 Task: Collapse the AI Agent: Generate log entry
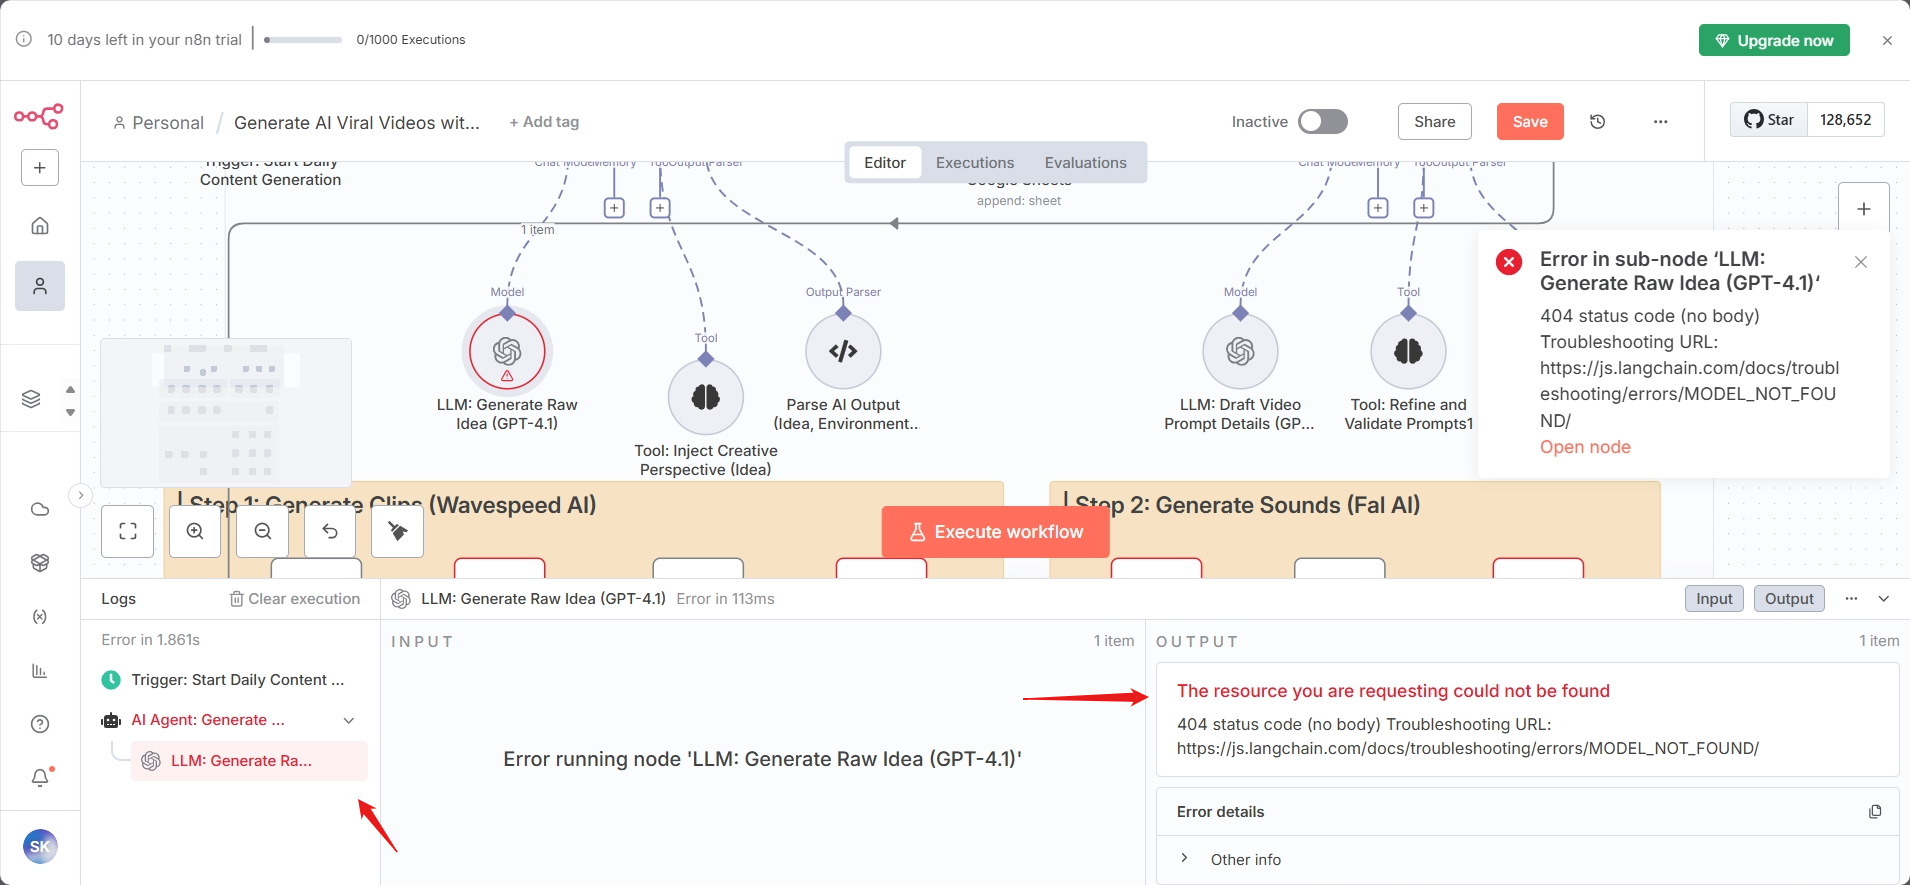point(349,720)
